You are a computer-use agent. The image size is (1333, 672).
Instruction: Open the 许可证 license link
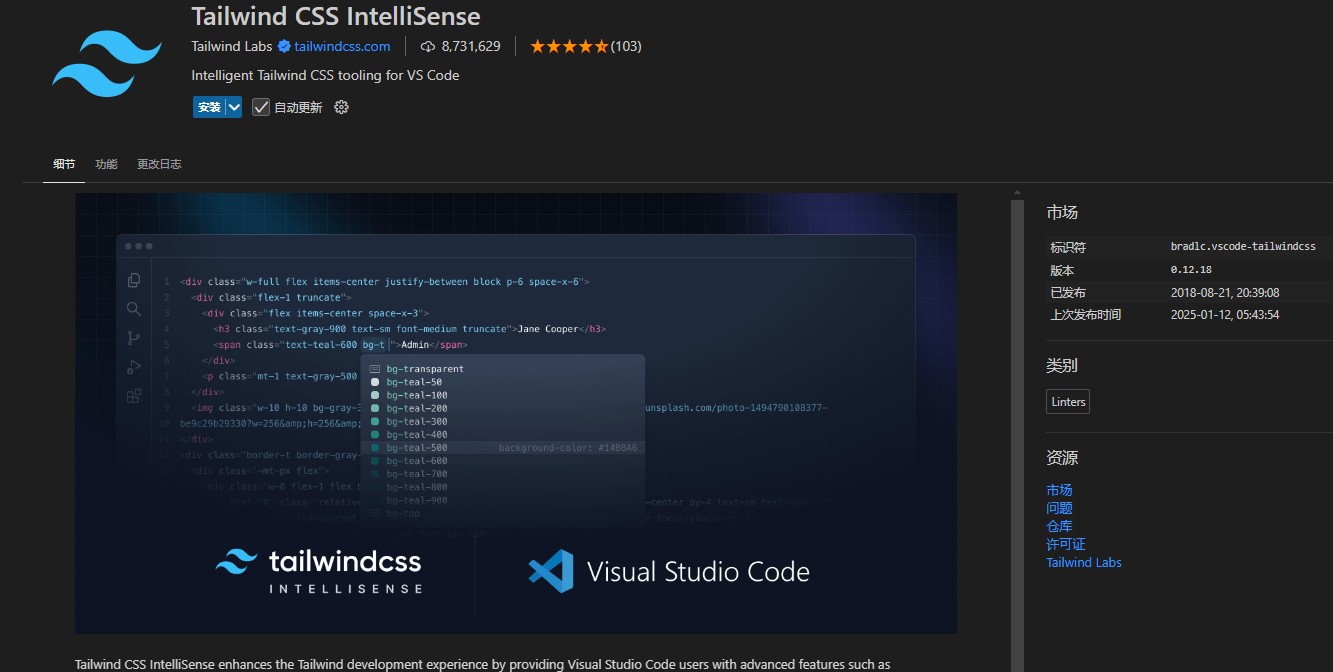[x=1065, y=544]
